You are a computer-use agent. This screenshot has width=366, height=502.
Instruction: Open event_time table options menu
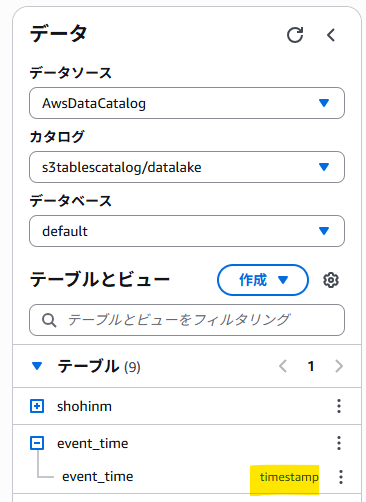339,443
